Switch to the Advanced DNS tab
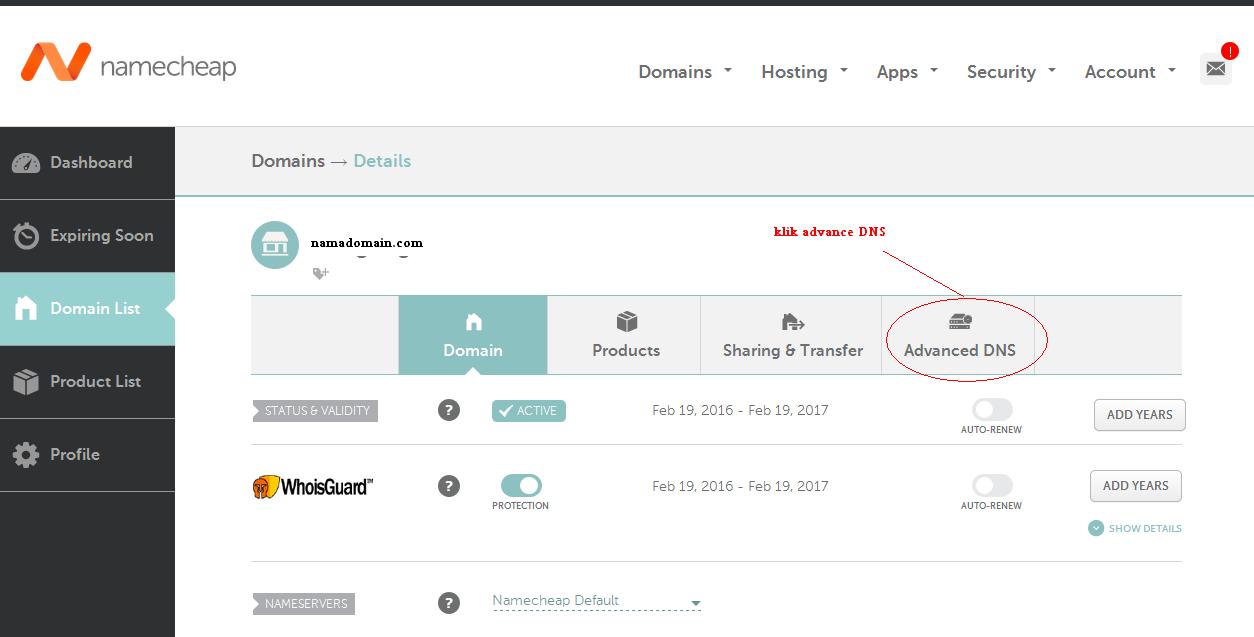Viewport: 1254px width, 637px height. (x=959, y=336)
